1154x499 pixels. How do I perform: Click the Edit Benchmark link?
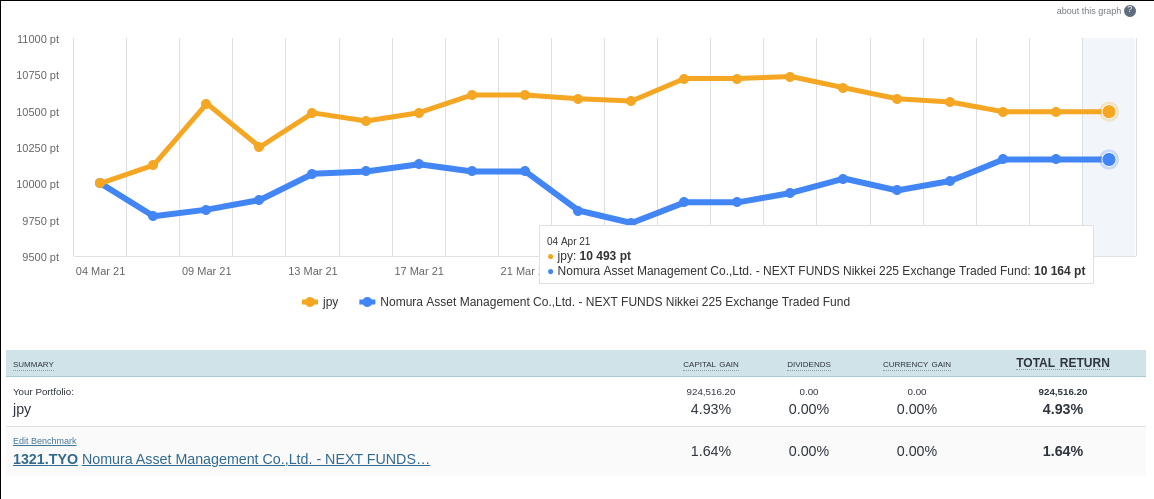45,441
